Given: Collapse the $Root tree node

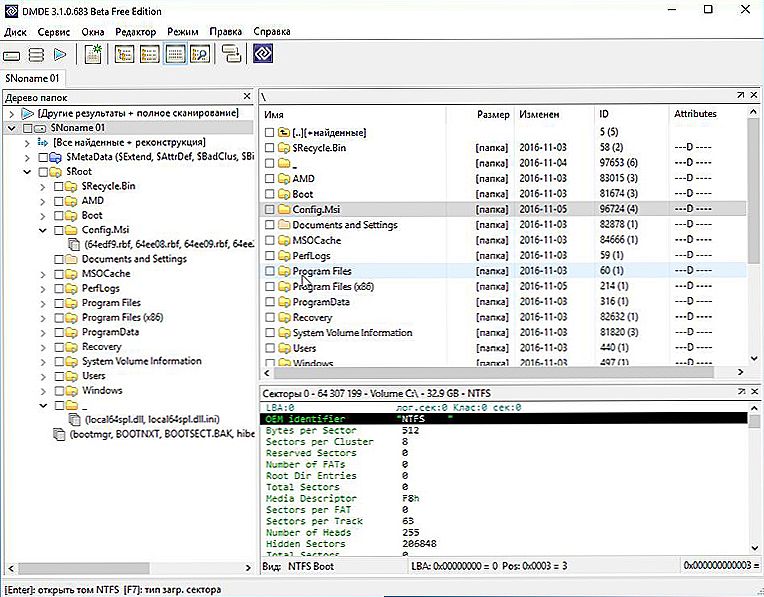Looking at the screenshot, I should pyautogui.click(x=27, y=172).
